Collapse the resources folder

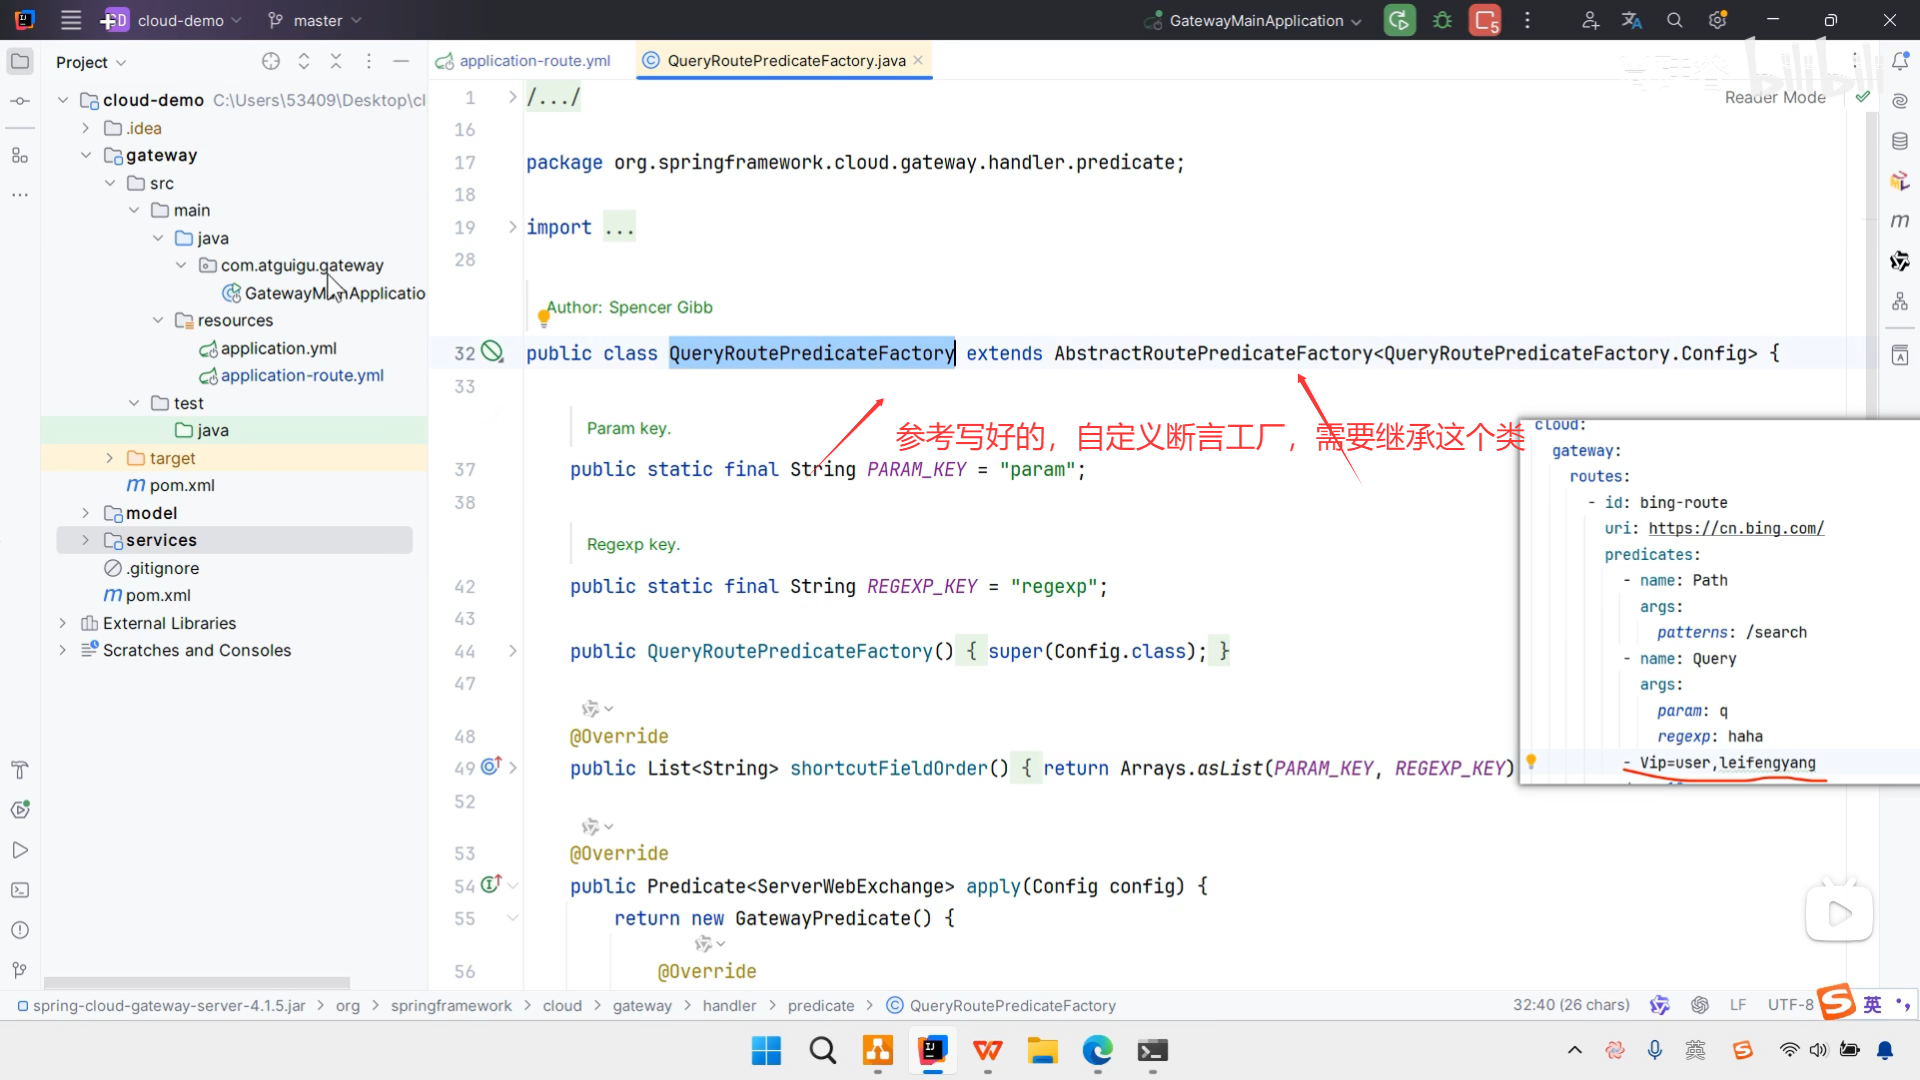pyautogui.click(x=158, y=320)
